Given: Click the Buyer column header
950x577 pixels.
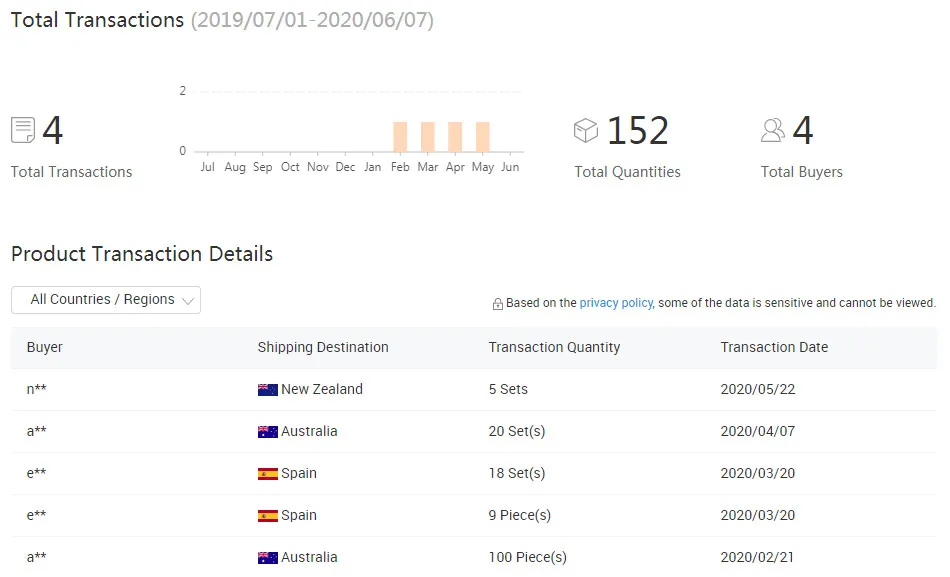Looking at the screenshot, I should click(x=45, y=348).
